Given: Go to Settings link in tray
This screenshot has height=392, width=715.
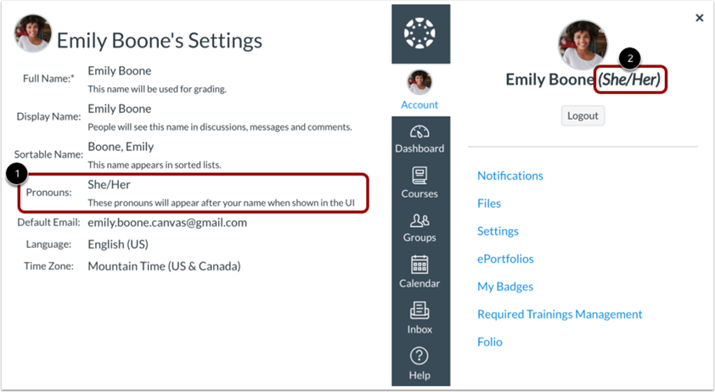Looking at the screenshot, I should (498, 231).
